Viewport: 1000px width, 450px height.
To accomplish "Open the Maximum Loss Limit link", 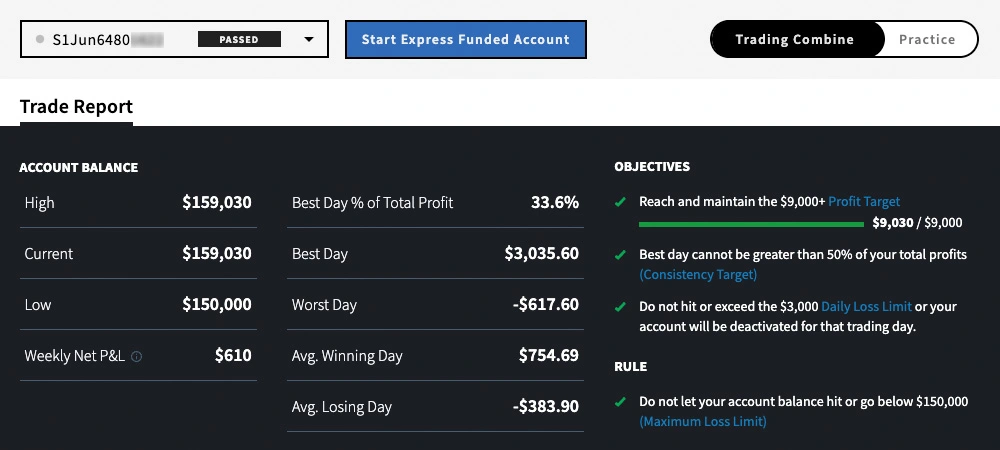I will (703, 422).
